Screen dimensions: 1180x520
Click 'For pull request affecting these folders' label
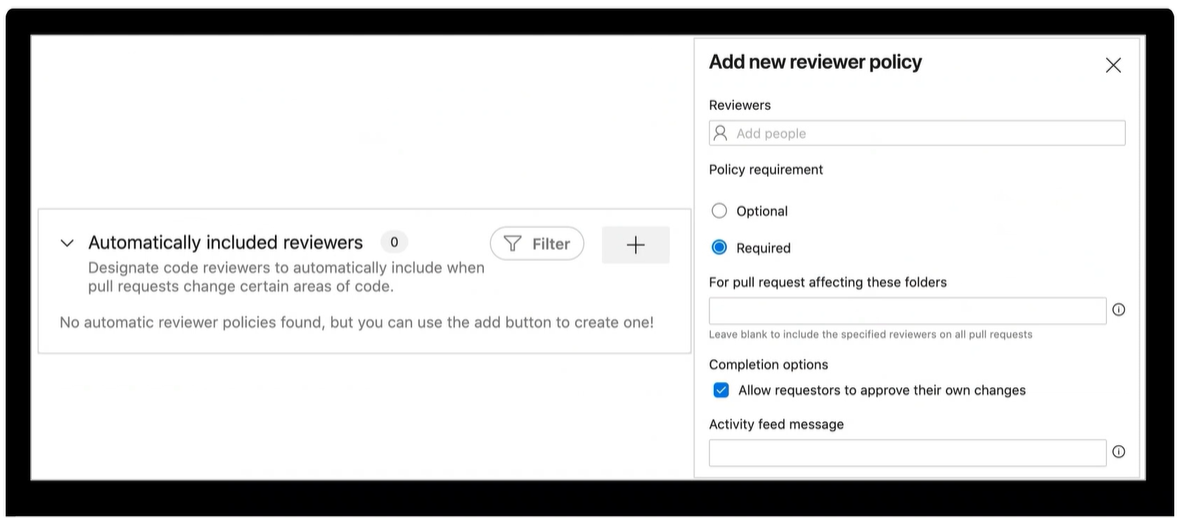coord(828,282)
